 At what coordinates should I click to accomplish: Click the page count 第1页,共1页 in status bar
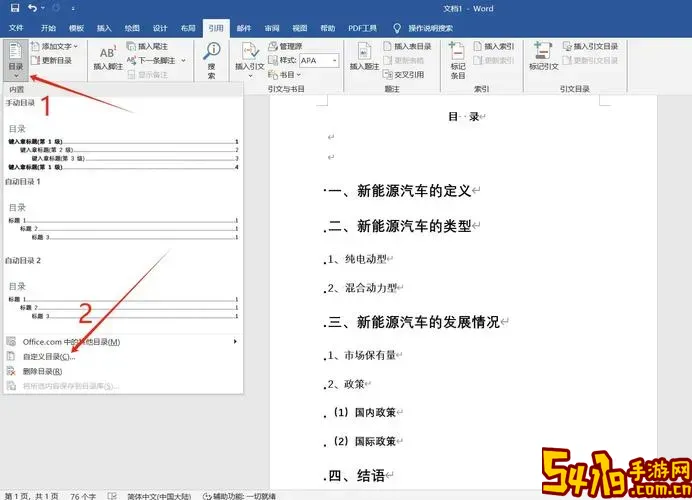[x=31, y=496]
